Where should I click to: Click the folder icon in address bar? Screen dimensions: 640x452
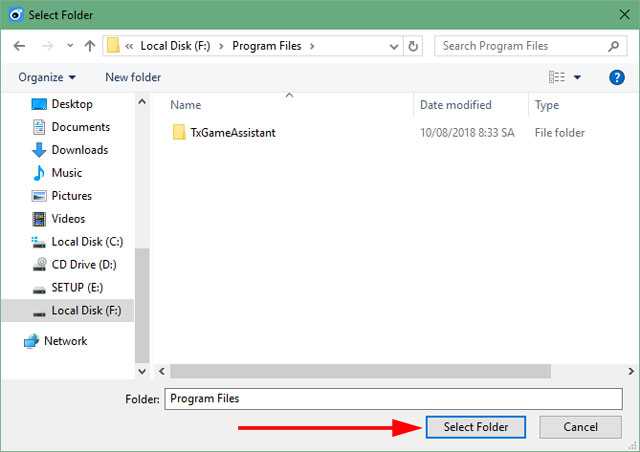pyautogui.click(x=113, y=46)
